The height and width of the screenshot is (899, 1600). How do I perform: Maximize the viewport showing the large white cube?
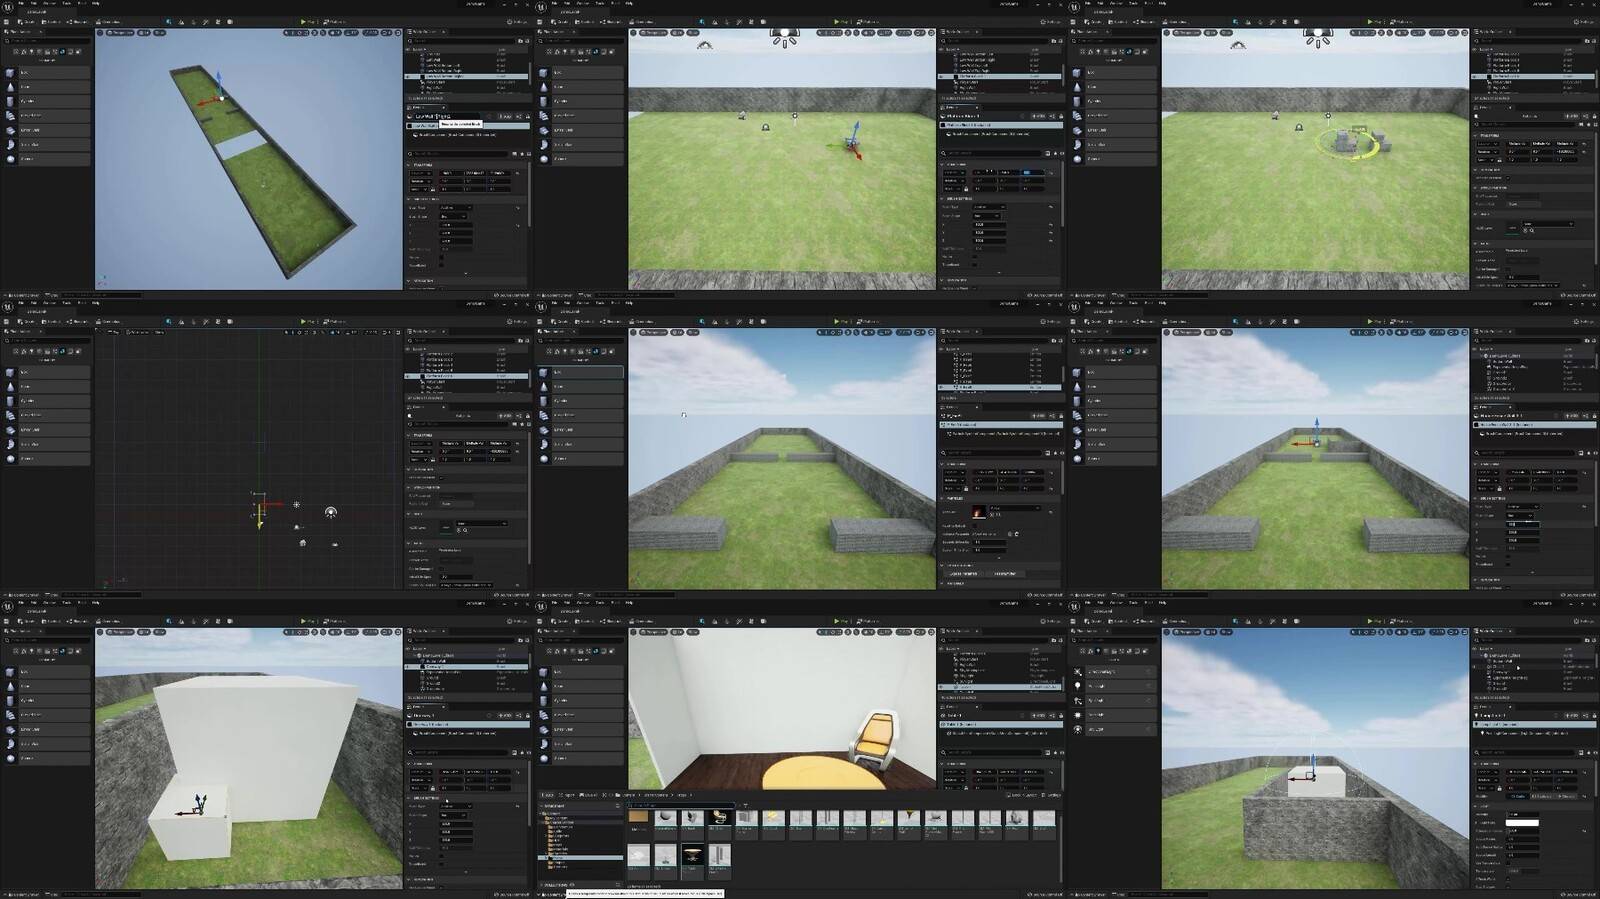(x=397, y=632)
